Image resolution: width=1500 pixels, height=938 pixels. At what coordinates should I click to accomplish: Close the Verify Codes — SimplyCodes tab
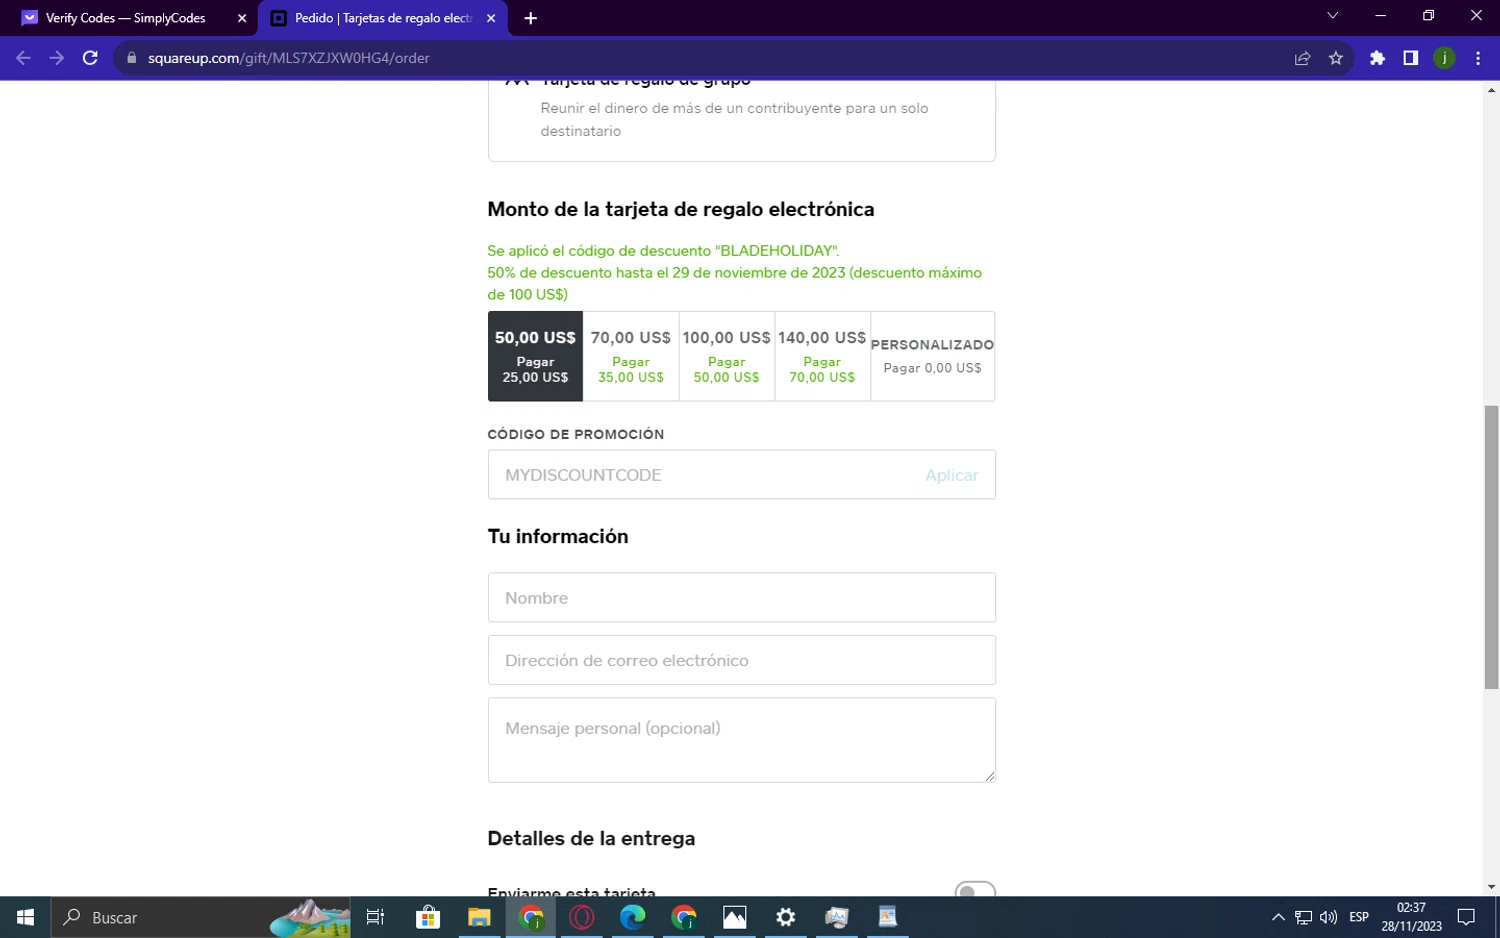tap(242, 18)
